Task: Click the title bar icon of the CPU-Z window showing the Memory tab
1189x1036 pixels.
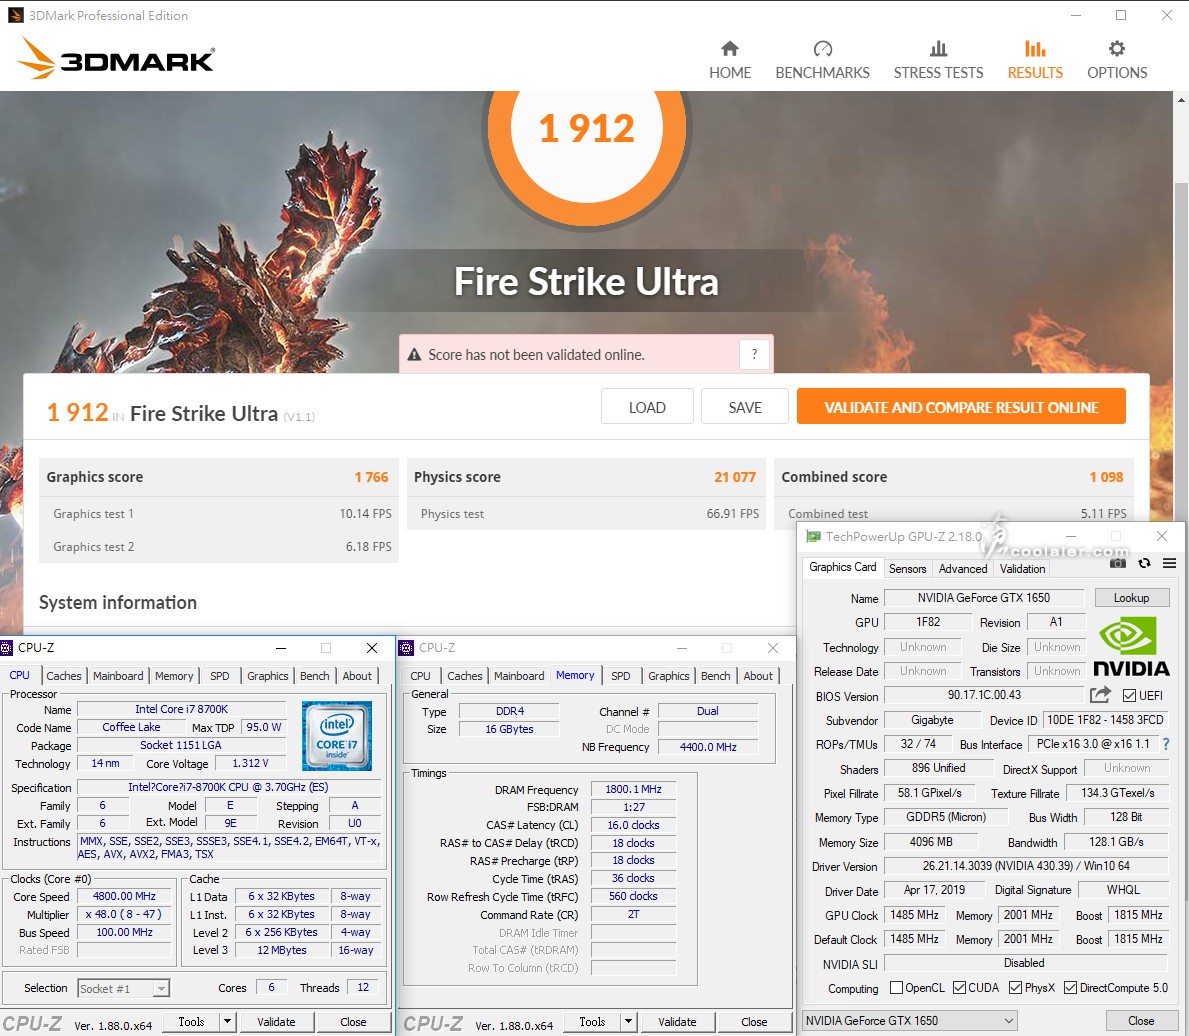Action: pos(406,648)
